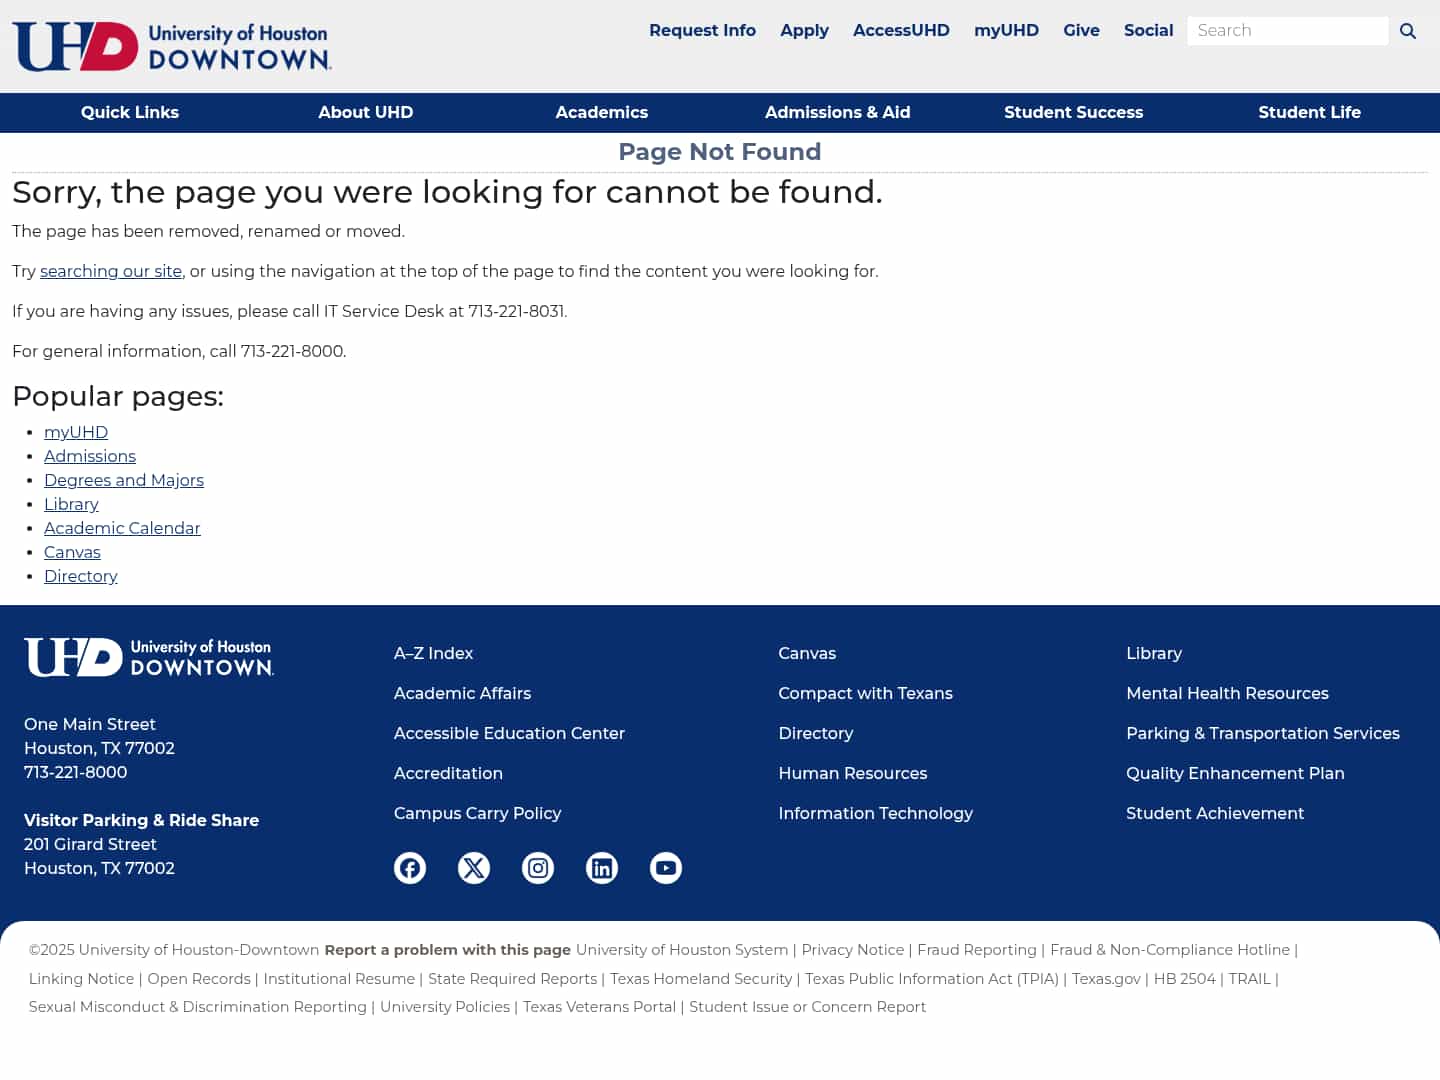Open State Required Reports link
This screenshot has width=1440, height=1080.
point(512,979)
